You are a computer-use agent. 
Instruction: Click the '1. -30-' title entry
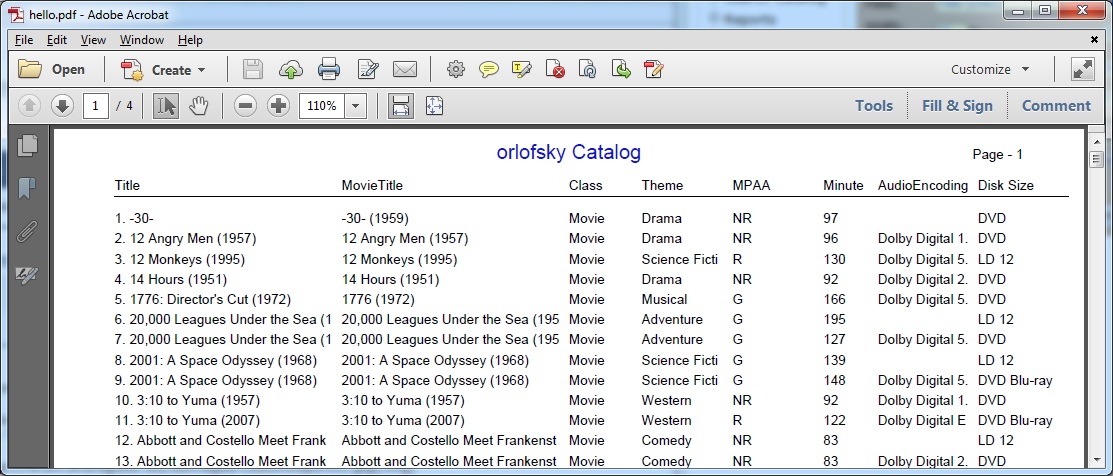coord(134,218)
